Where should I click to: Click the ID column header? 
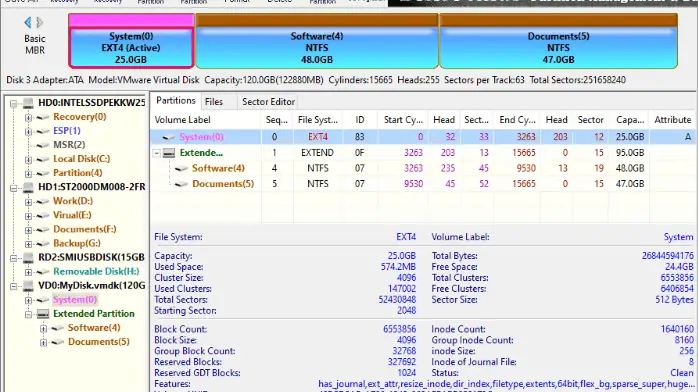[x=360, y=120]
